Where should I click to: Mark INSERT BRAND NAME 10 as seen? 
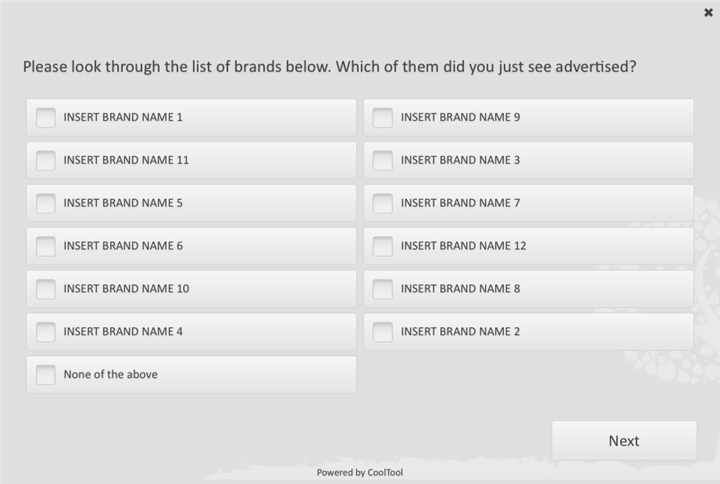pyautogui.click(x=46, y=290)
